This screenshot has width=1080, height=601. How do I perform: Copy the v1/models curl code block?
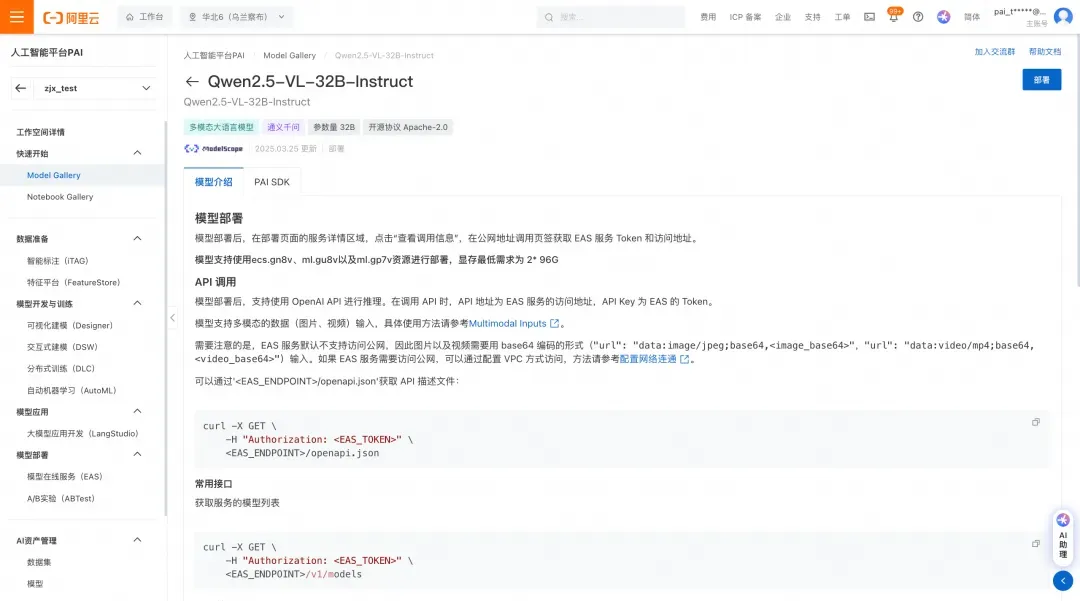[1035, 543]
